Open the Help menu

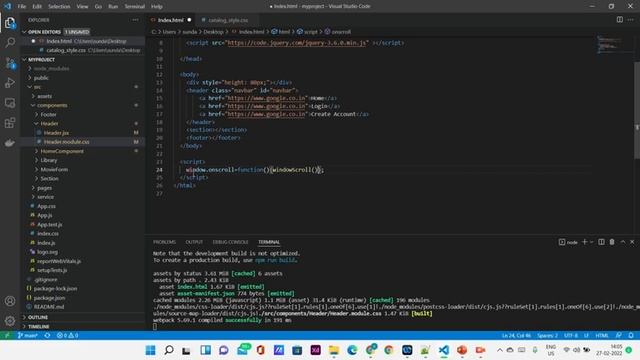(157, 7)
